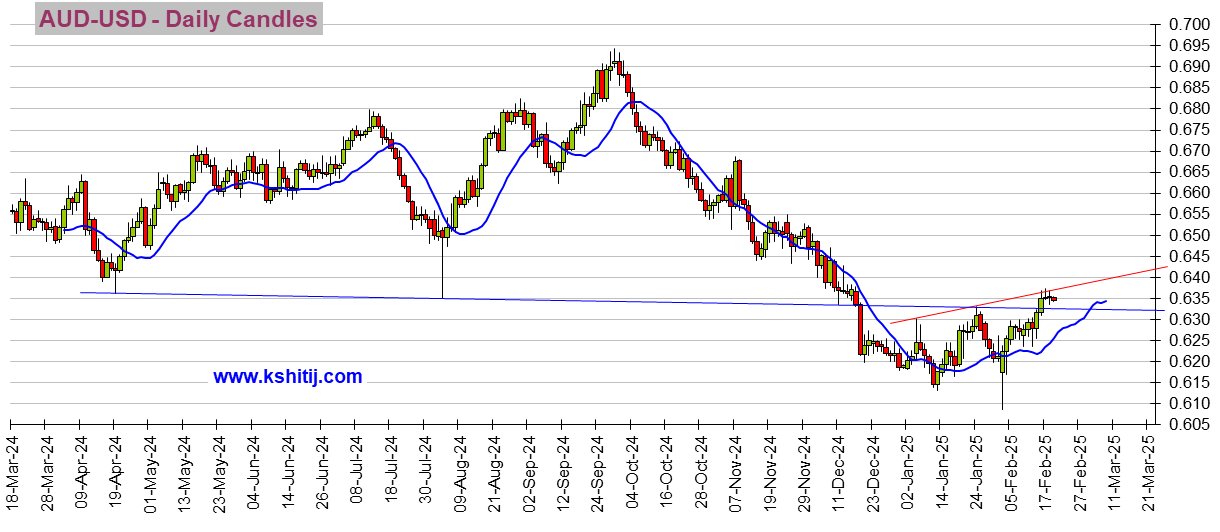
Task: Click the last candle at chart's right edge
Action: click(1053, 298)
